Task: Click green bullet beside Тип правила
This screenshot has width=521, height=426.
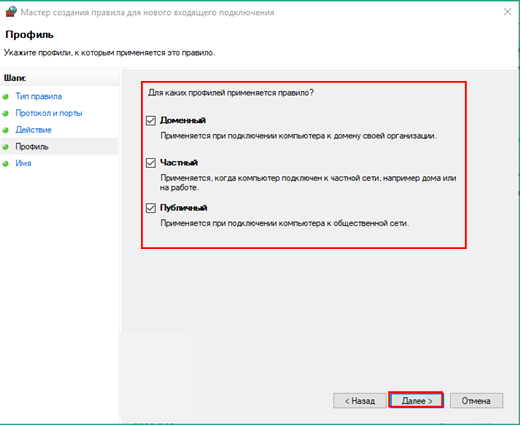Action: coord(5,97)
